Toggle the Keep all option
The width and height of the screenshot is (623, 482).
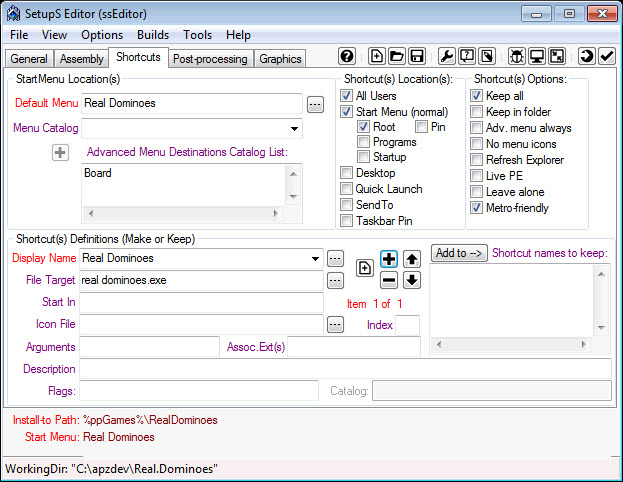(476, 95)
